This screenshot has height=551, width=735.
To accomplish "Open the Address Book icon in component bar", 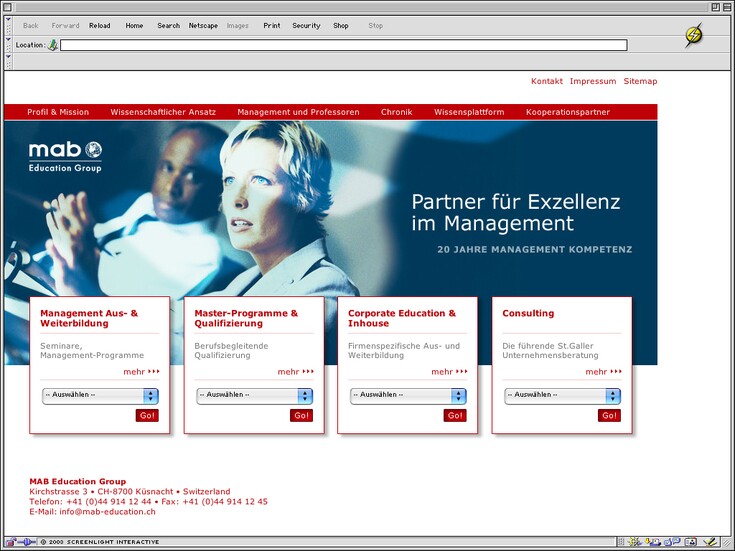I will click(690, 542).
